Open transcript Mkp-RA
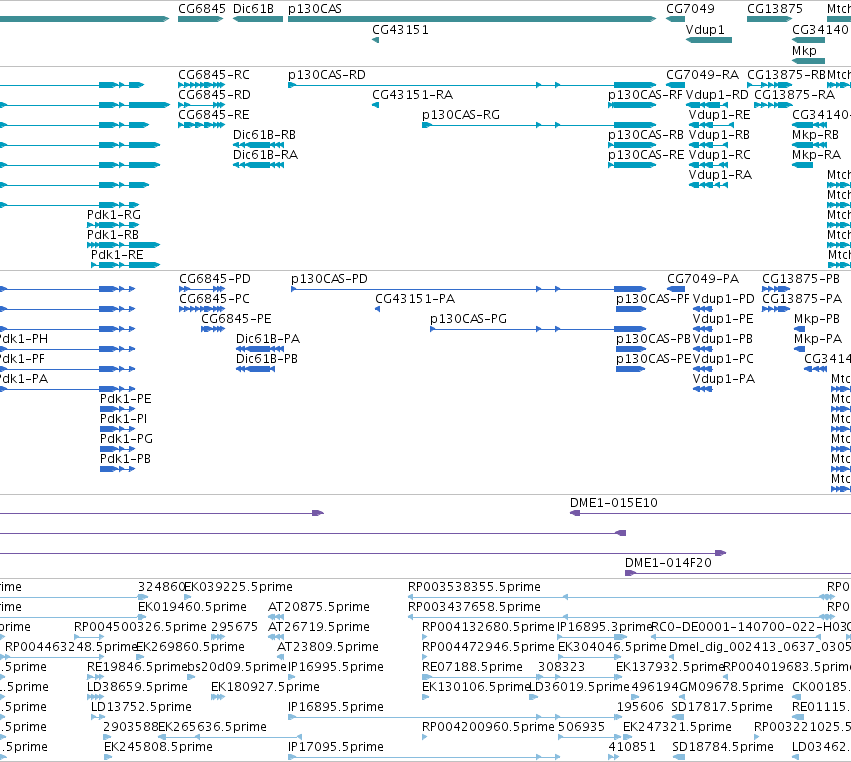 tap(802, 165)
